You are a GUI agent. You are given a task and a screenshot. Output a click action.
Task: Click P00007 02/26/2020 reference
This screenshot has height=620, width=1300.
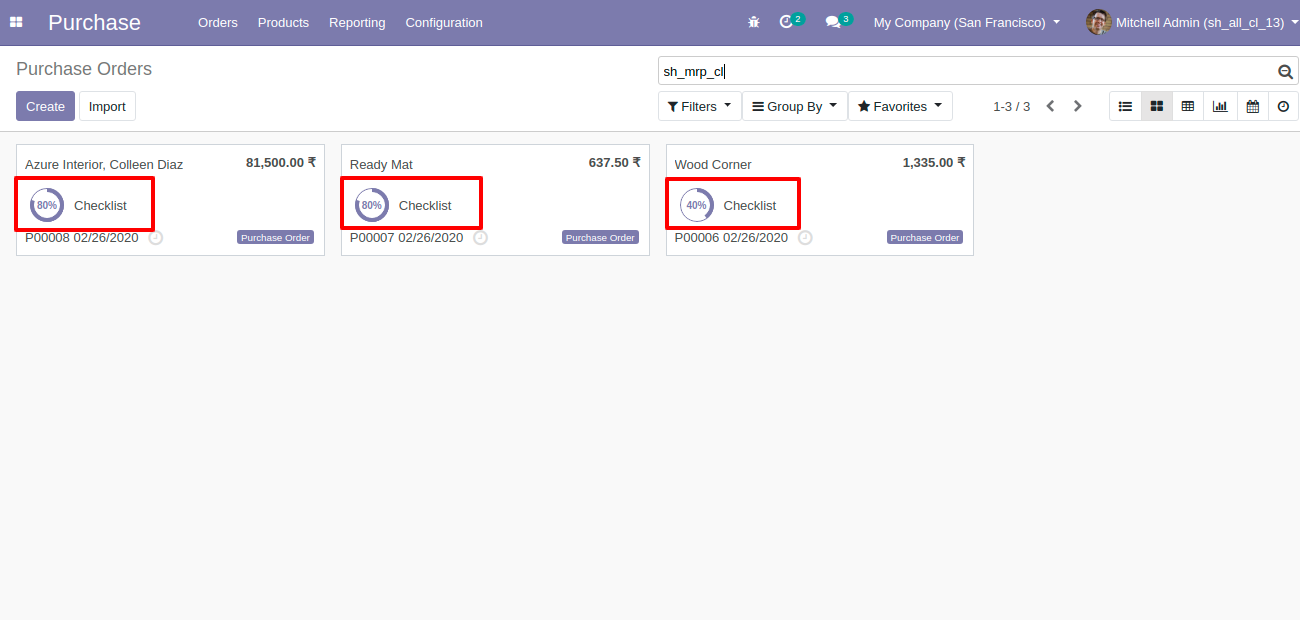pos(407,238)
